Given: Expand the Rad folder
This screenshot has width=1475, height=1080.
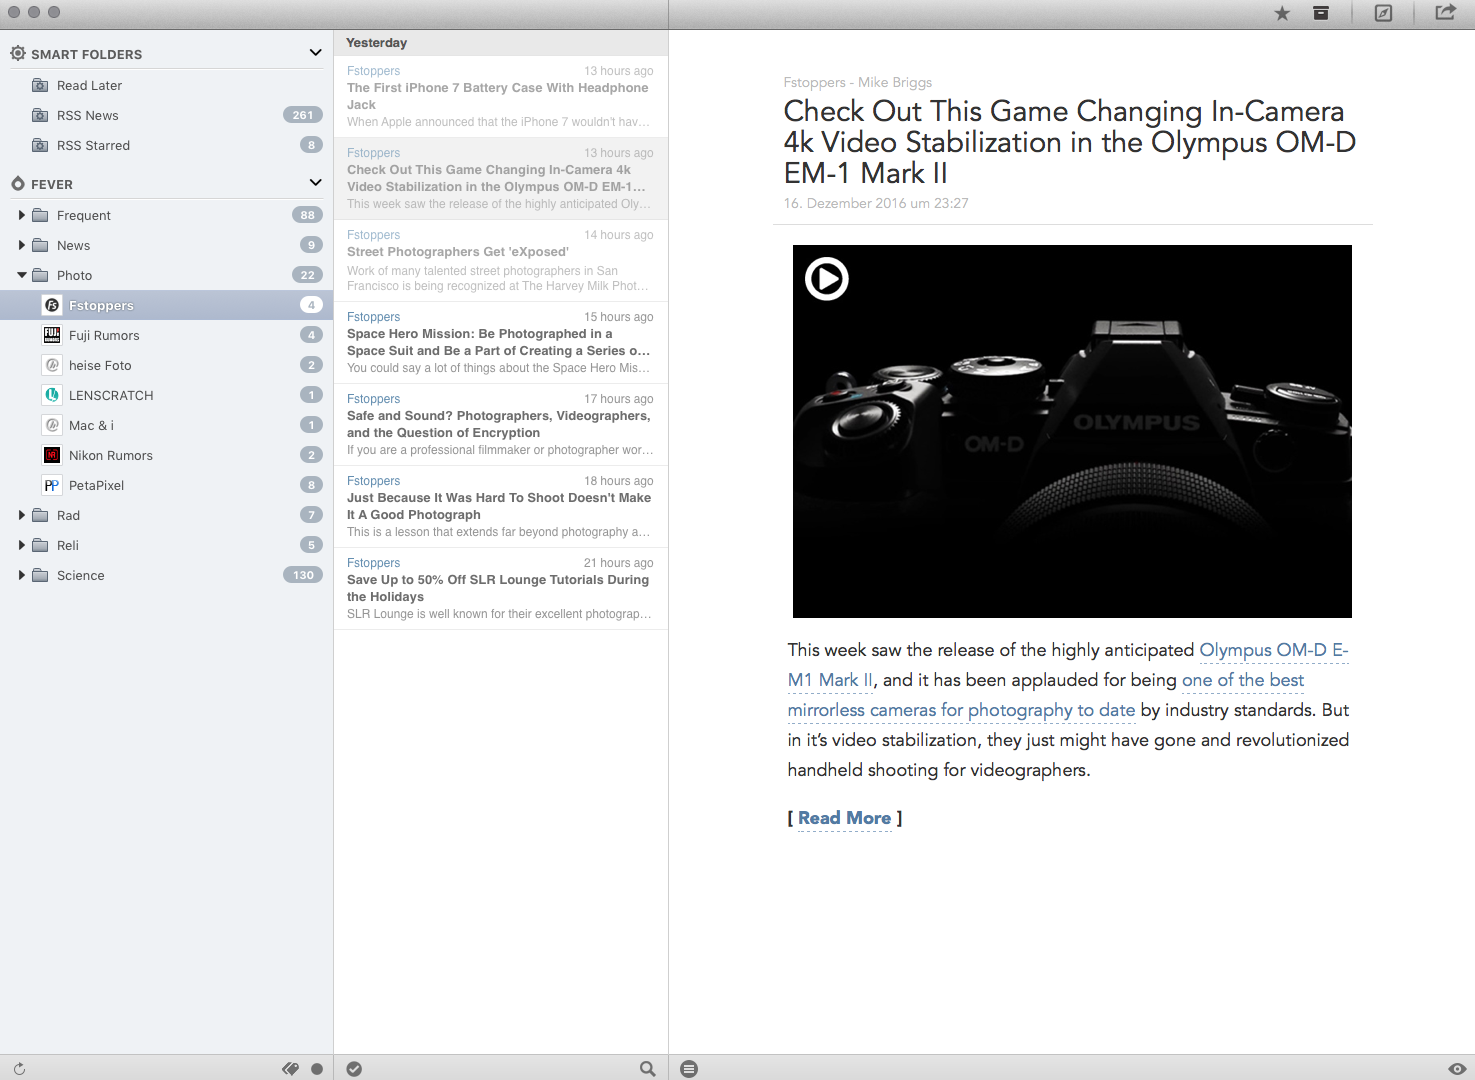Looking at the screenshot, I should click(x=22, y=515).
